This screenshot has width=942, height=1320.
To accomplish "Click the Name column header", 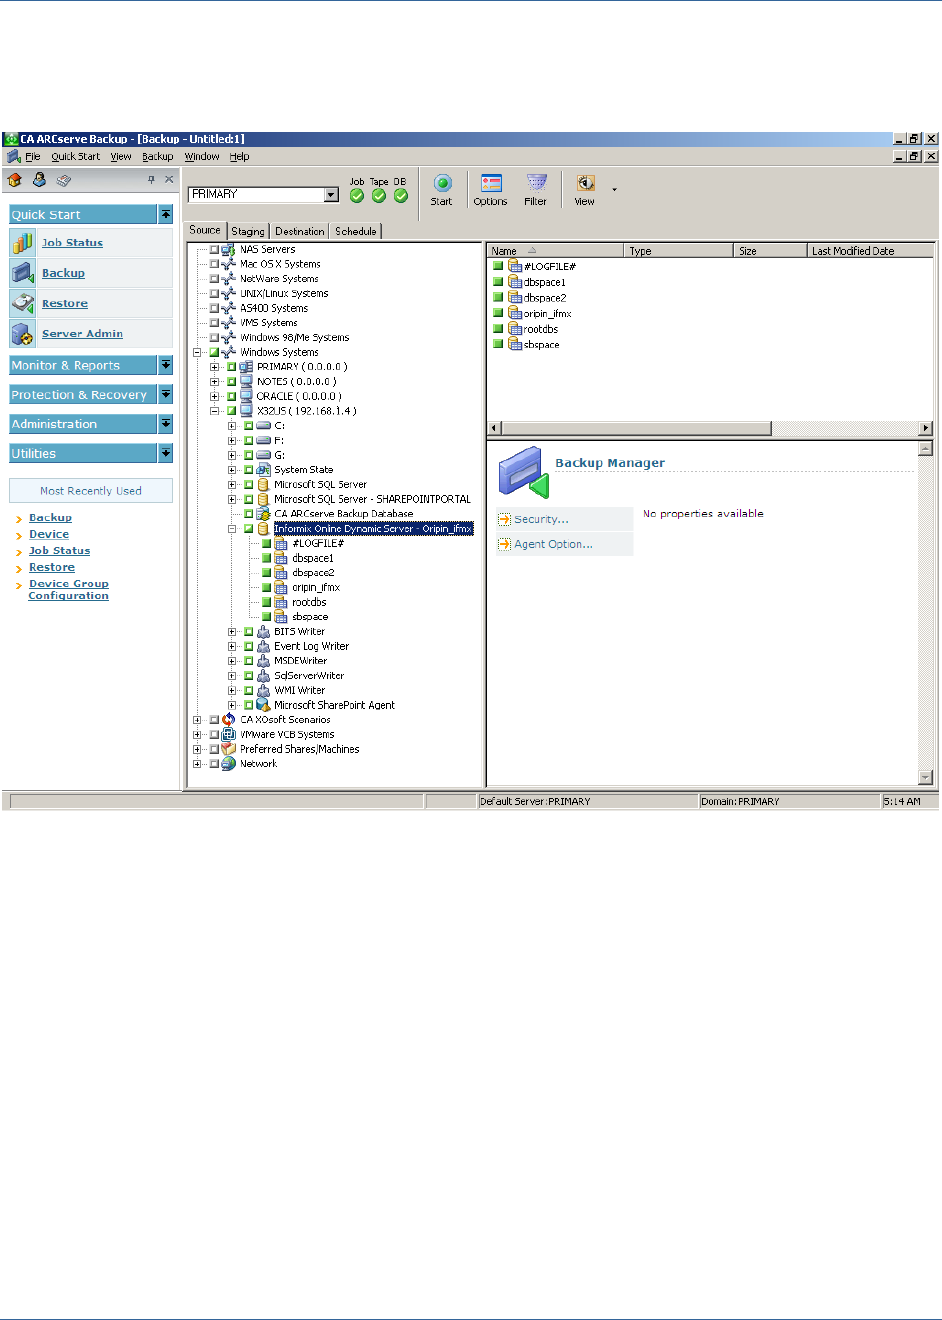I will pos(555,251).
